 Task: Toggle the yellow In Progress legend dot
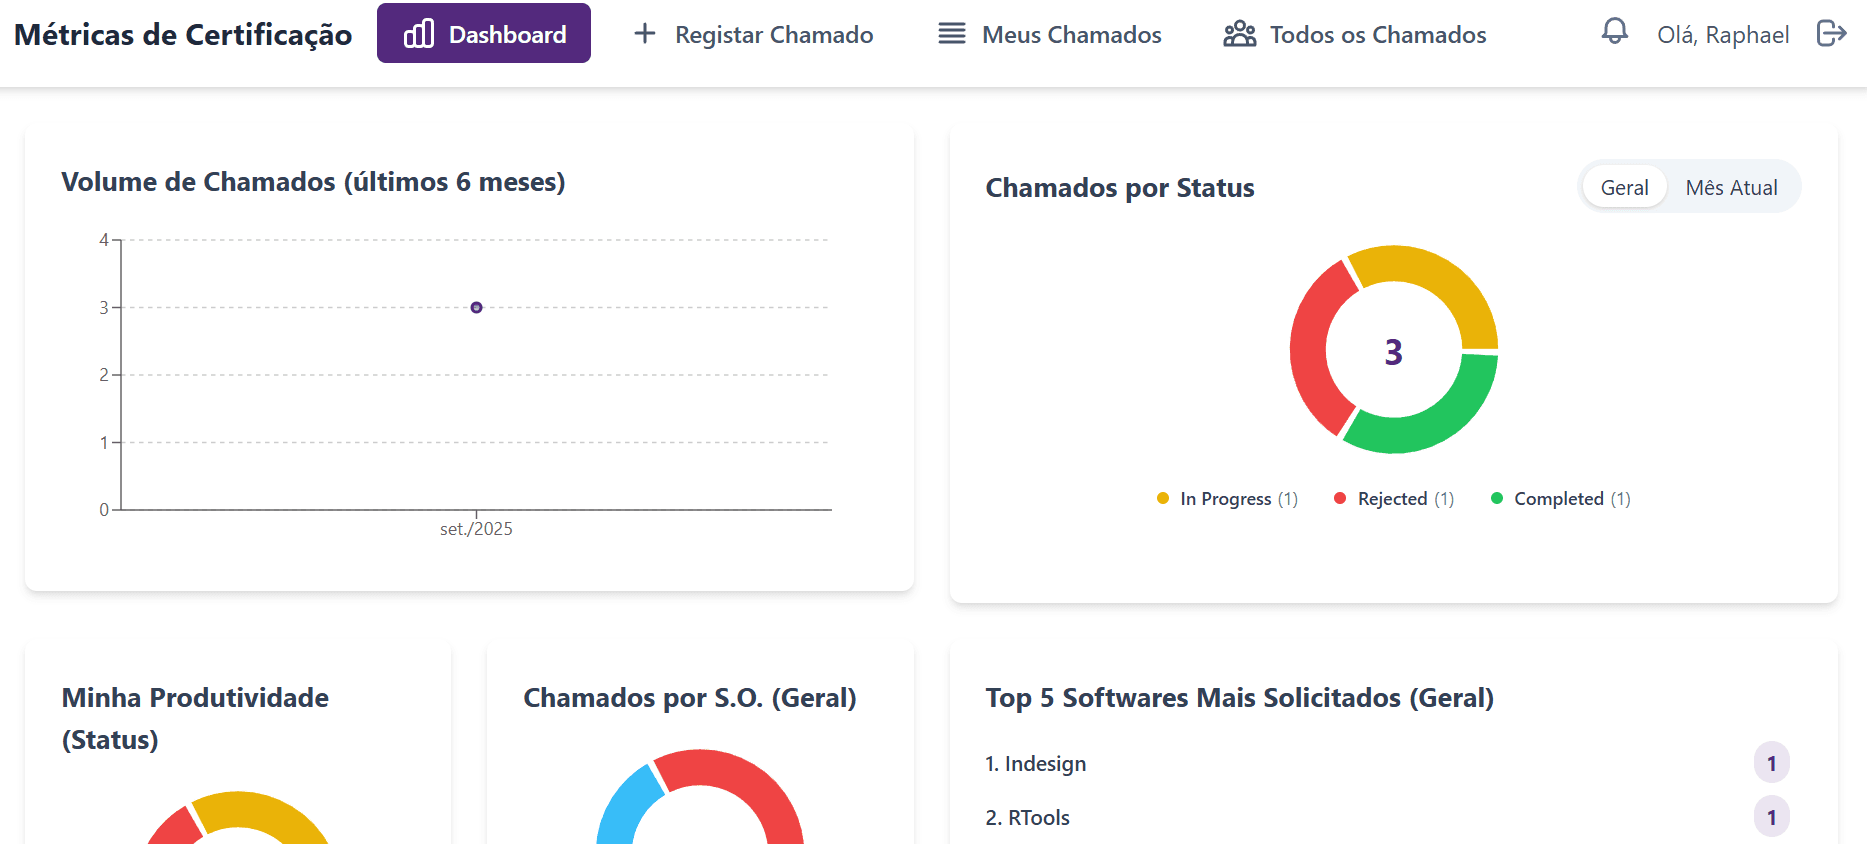pos(1163,498)
